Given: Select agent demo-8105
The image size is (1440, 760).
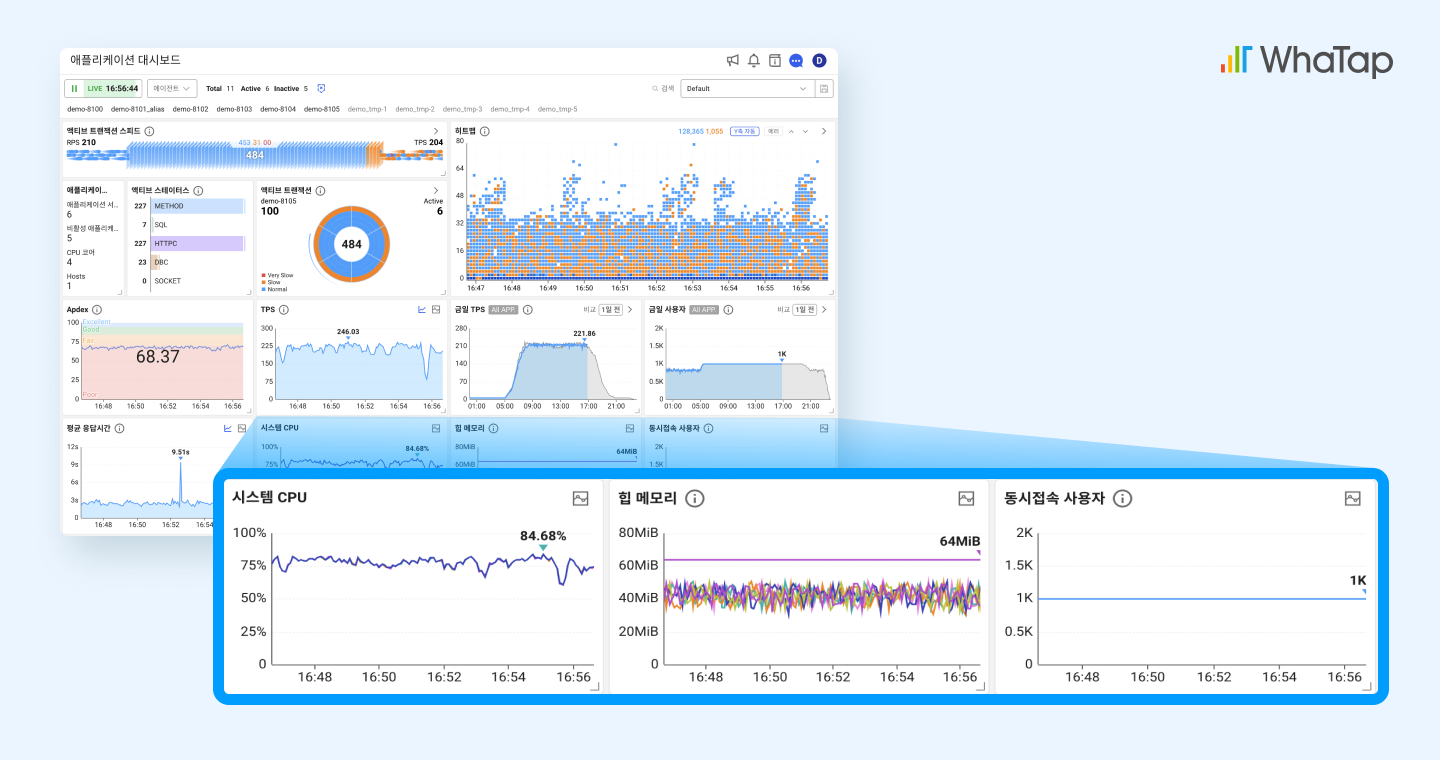Looking at the screenshot, I should [322, 109].
